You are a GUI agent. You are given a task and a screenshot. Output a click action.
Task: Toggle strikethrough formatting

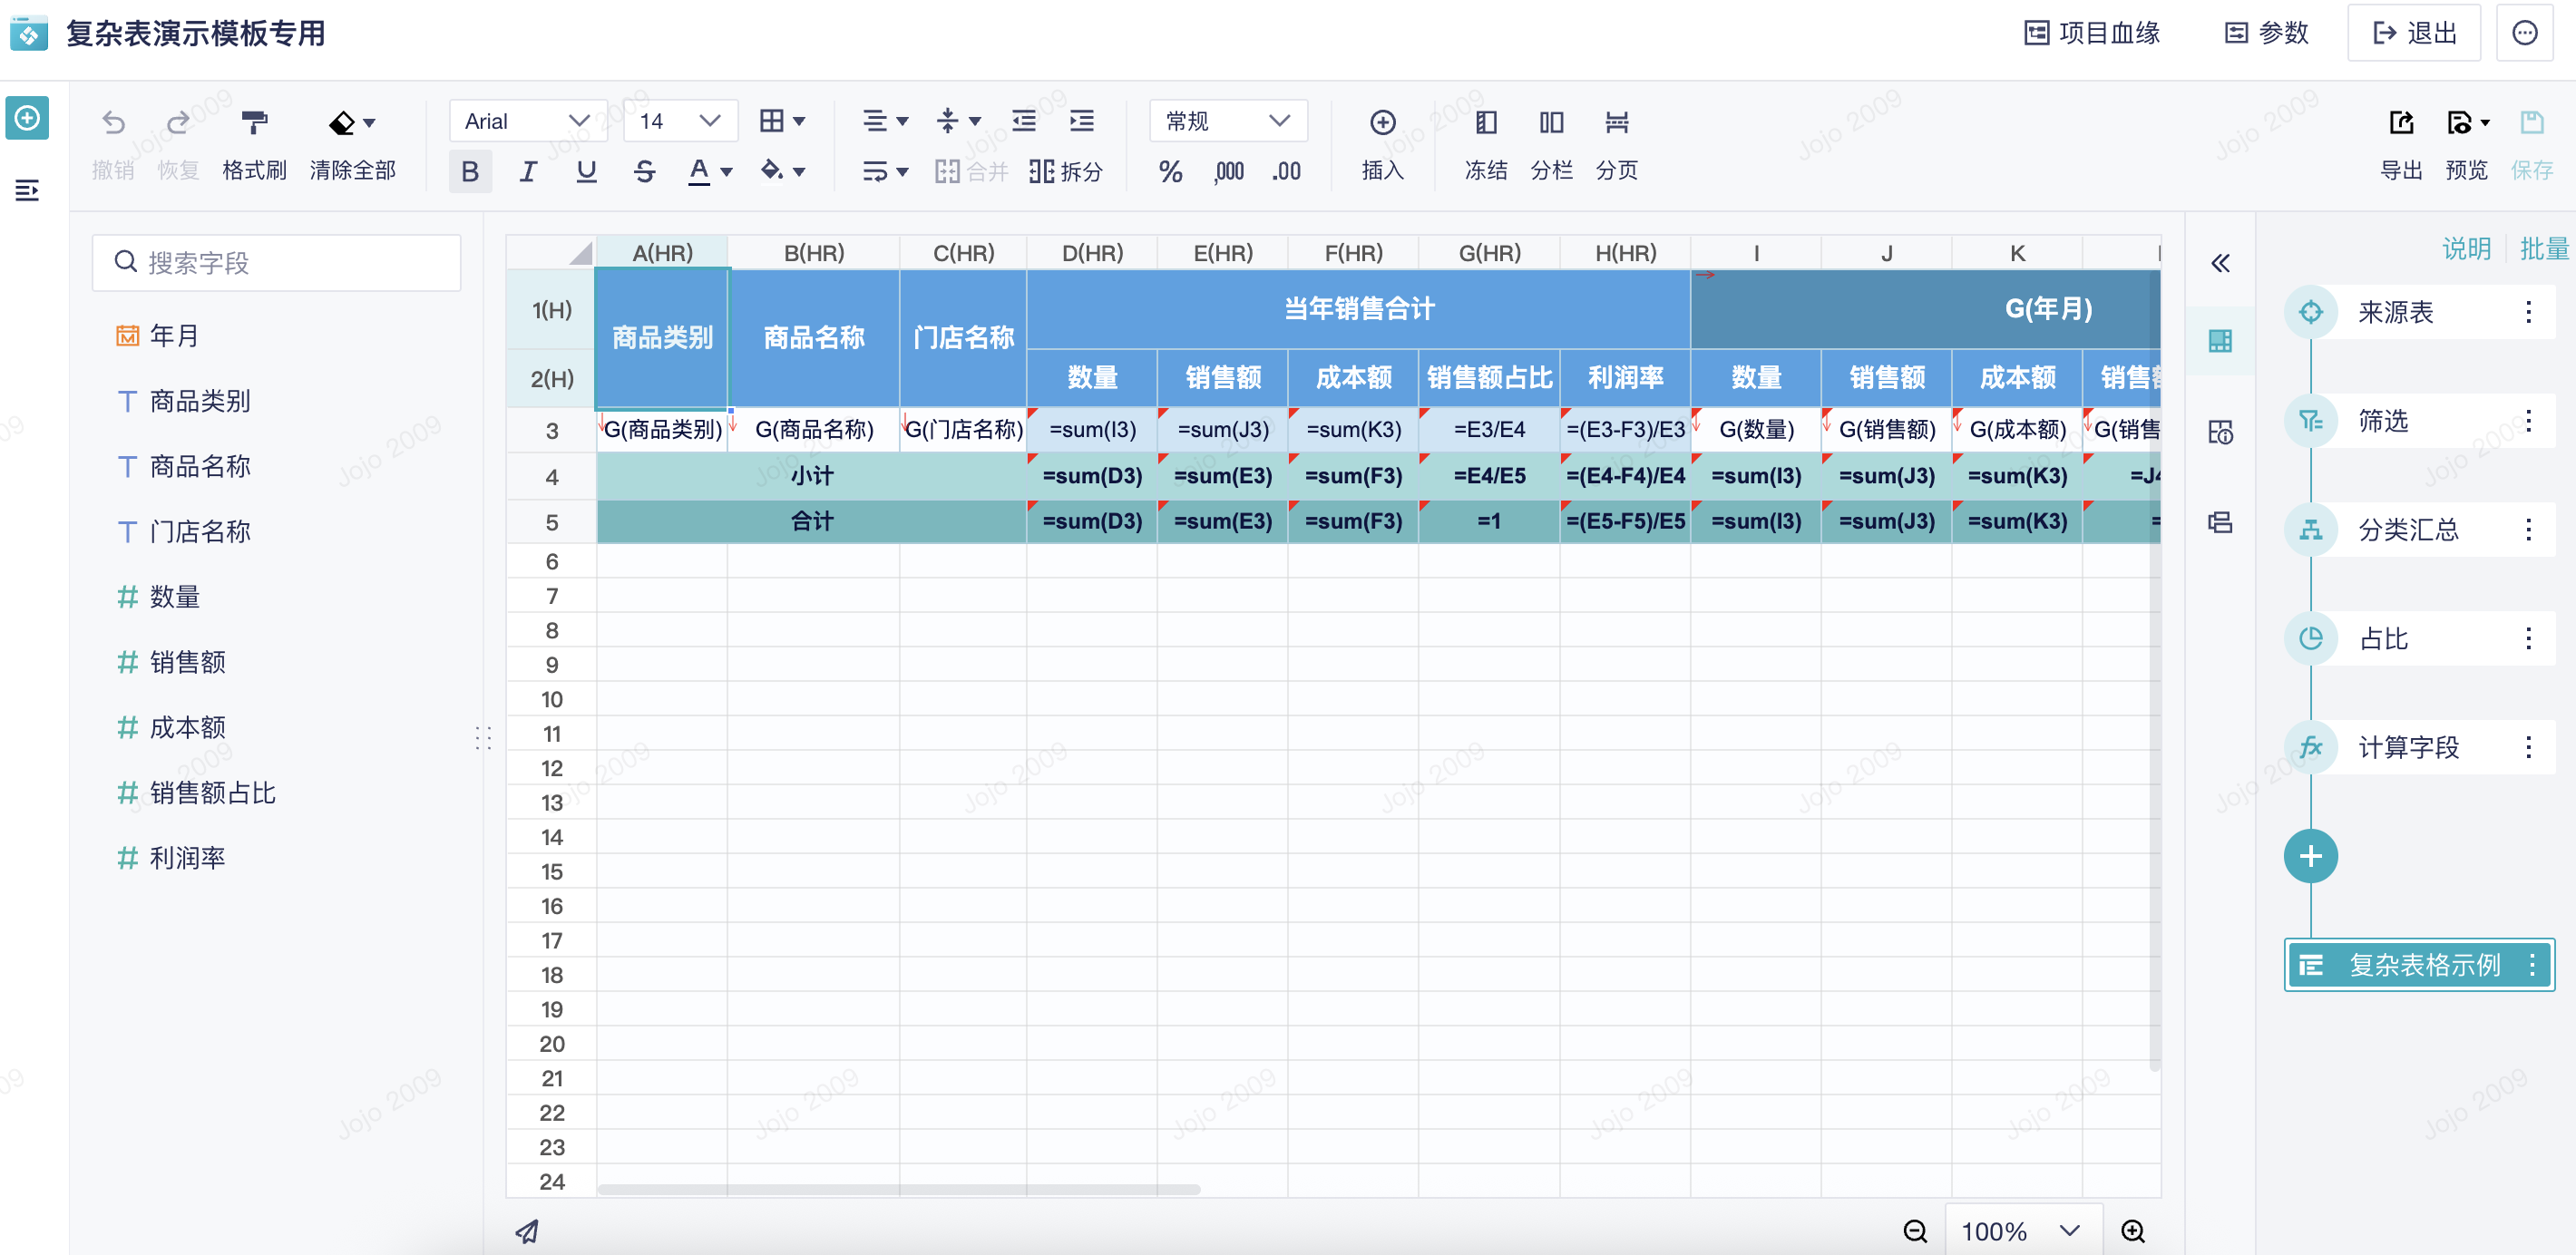(x=644, y=172)
